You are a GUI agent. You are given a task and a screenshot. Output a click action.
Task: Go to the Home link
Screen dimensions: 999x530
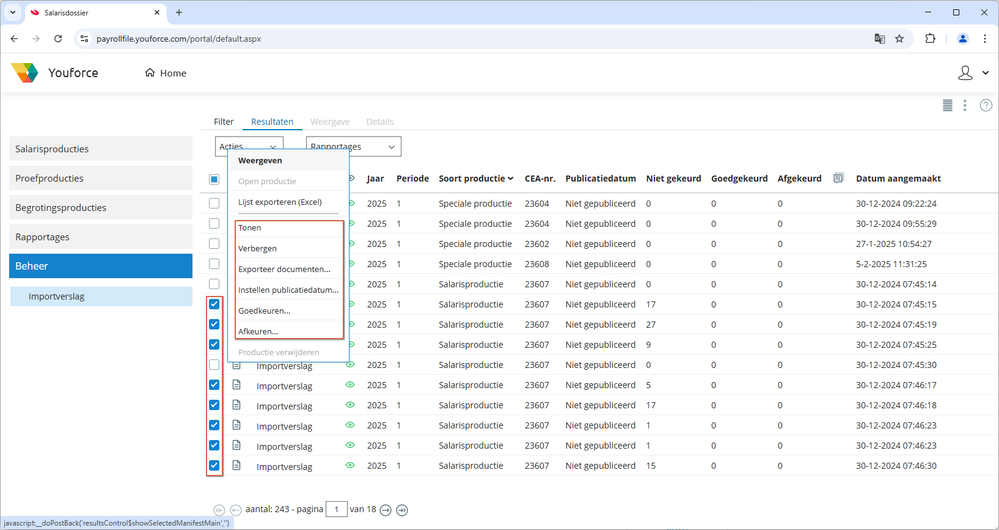click(166, 73)
